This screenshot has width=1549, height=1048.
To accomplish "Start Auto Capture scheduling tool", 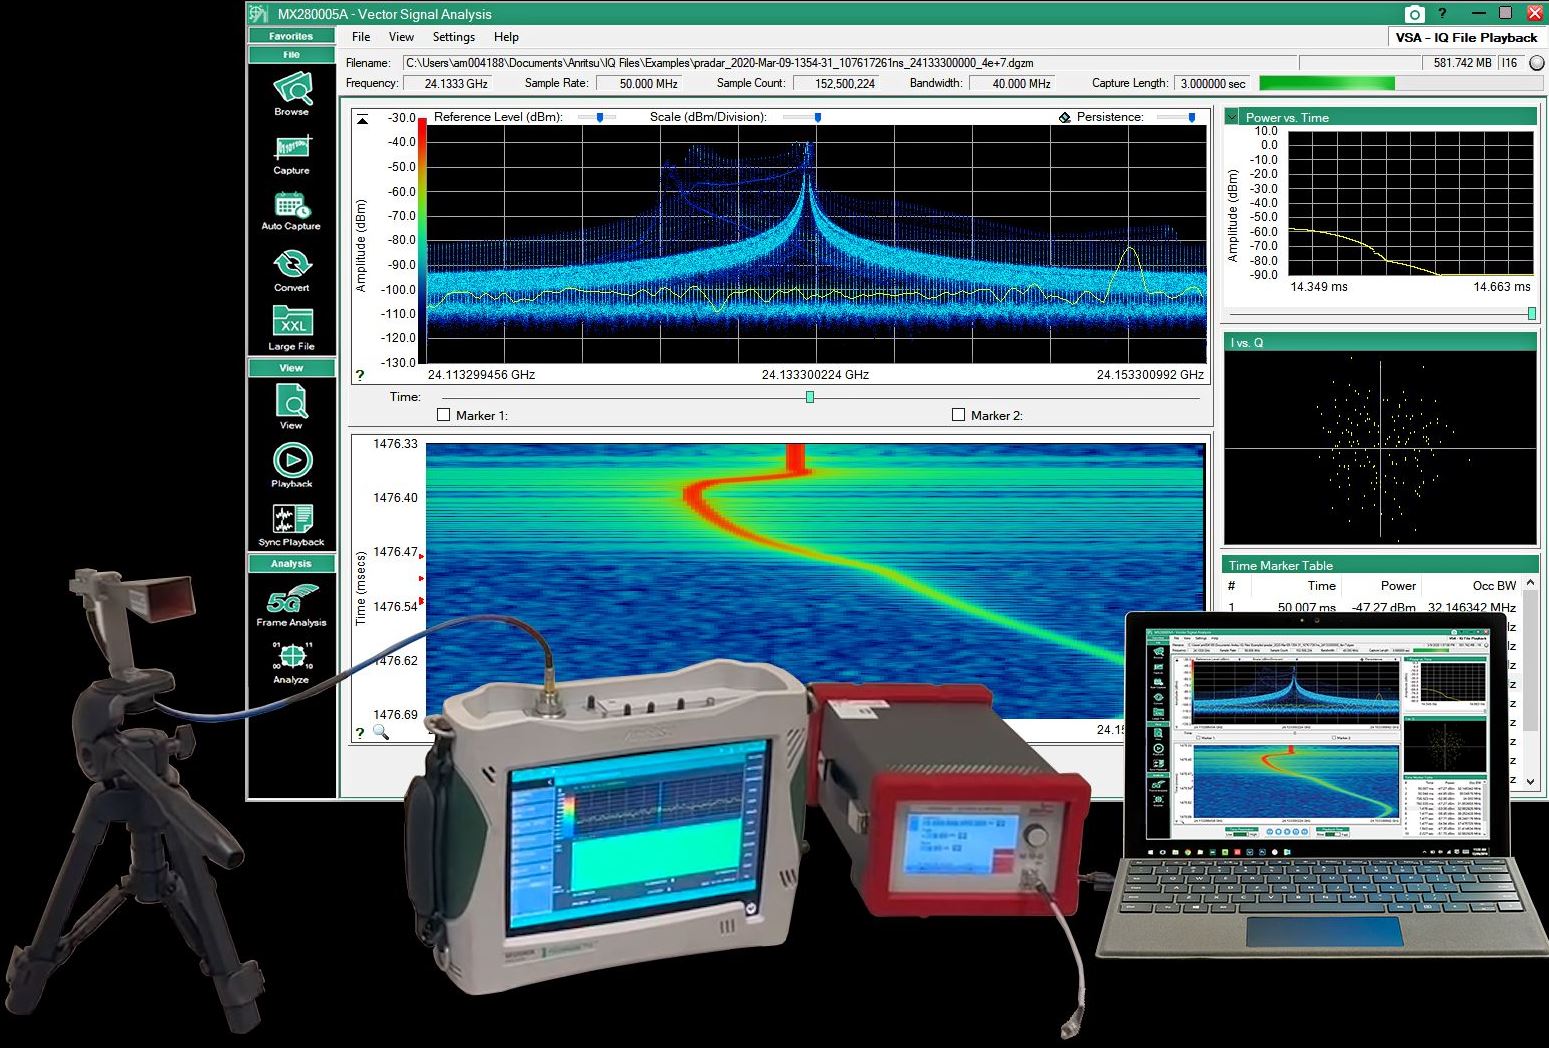I will point(291,207).
